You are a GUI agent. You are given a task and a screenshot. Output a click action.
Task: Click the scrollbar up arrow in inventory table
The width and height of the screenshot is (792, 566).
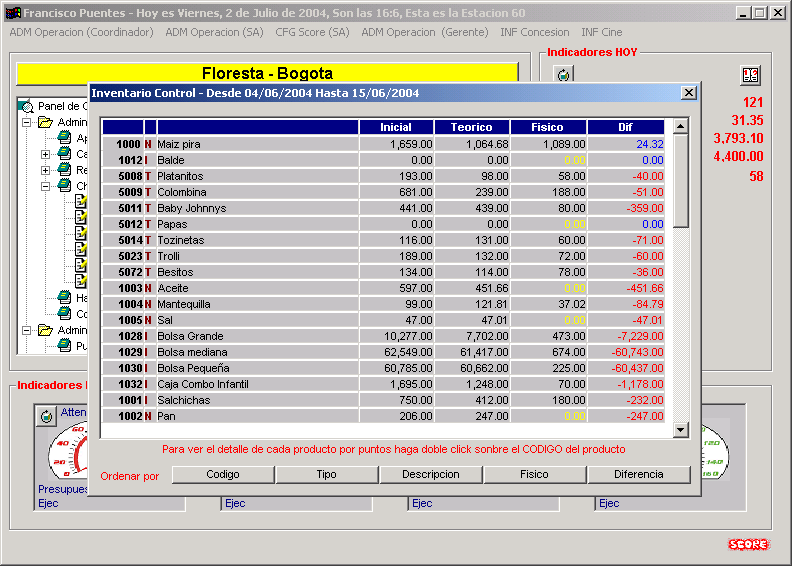[x=681, y=126]
